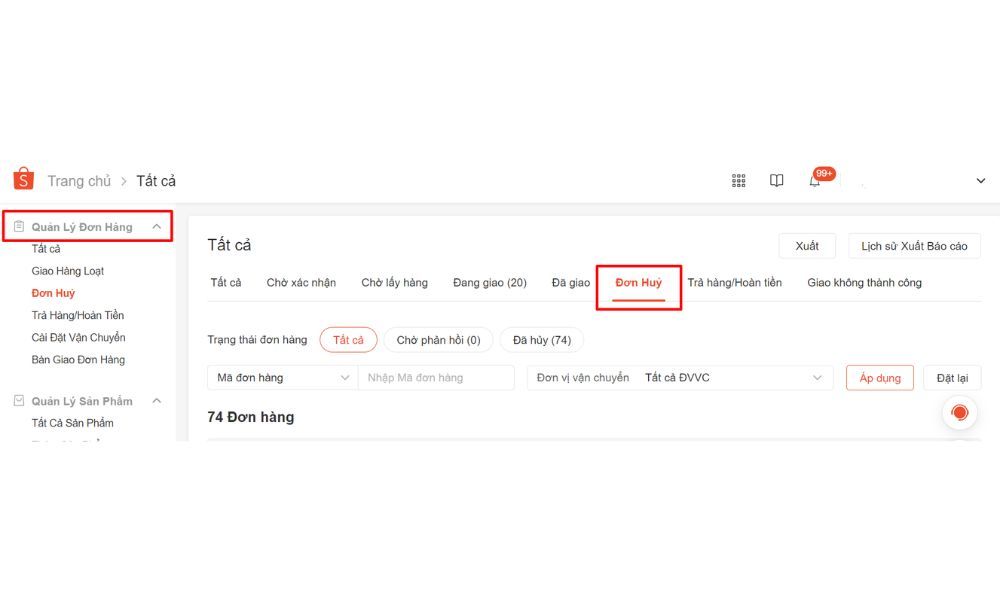1000x600 pixels.
Task: Open Bàn Giao Đơn Hàng in the sidebar
Action: tap(78, 360)
